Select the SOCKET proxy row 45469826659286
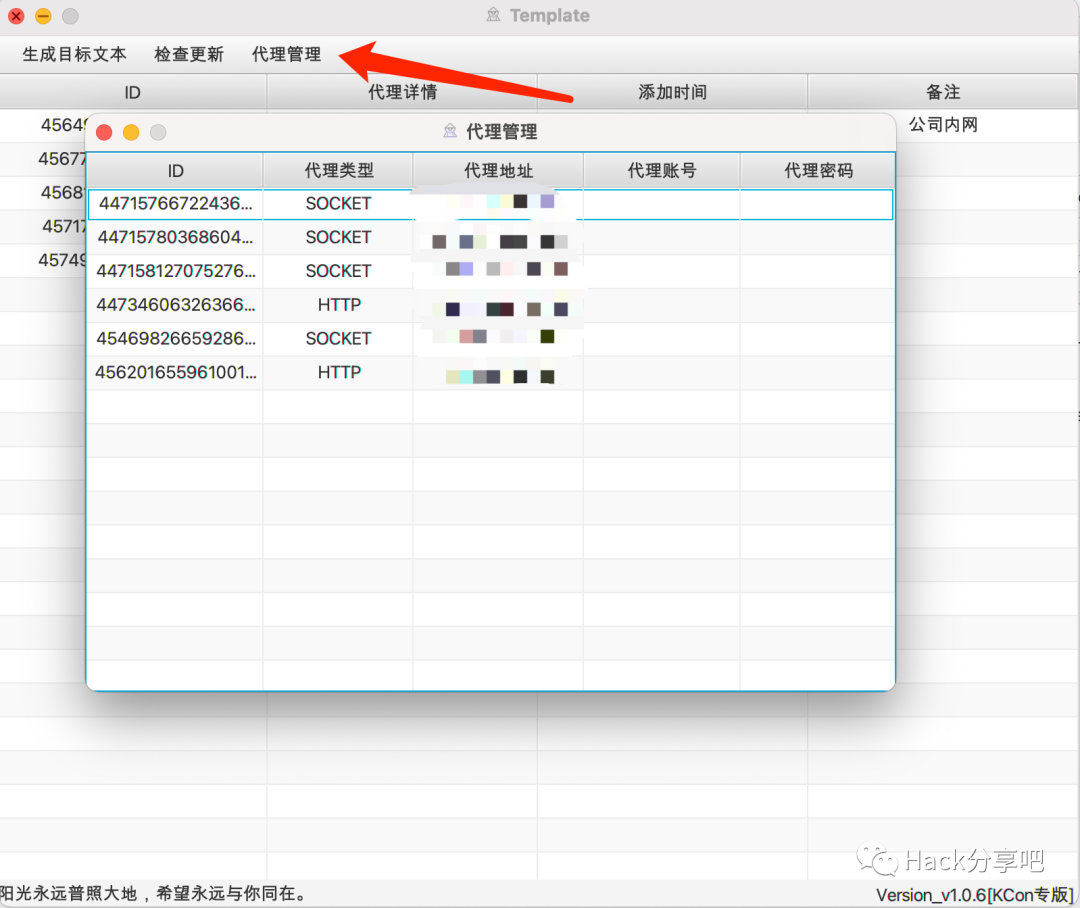 pyautogui.click(x=175, y=338)
